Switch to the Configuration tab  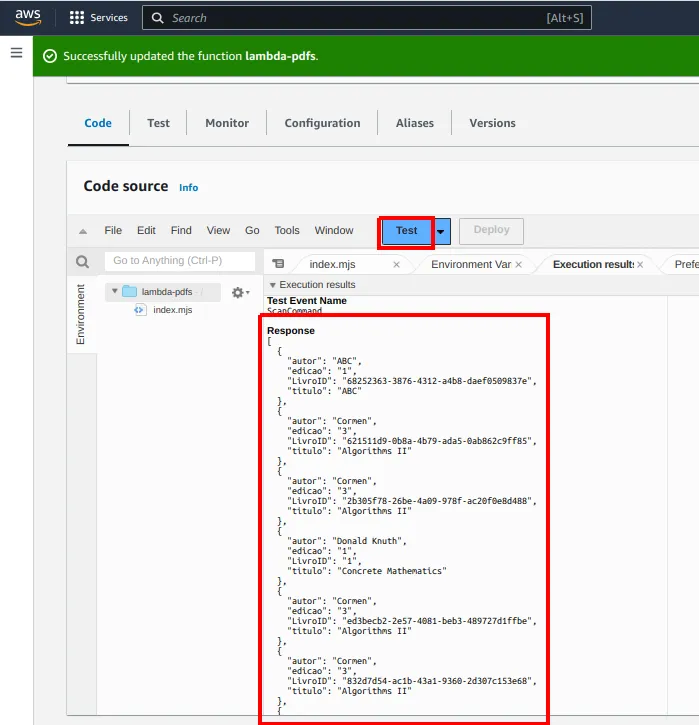point(322,123)
